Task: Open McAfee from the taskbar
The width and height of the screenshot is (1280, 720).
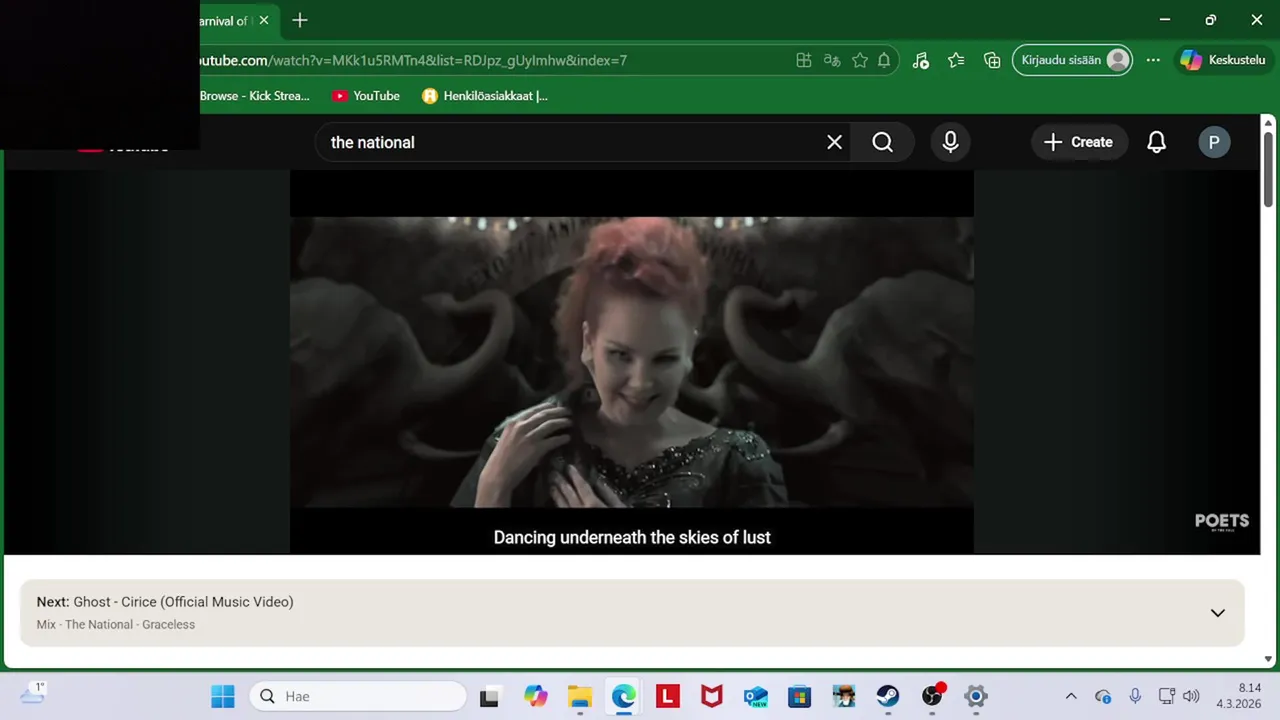Action: tap(712, 696)
